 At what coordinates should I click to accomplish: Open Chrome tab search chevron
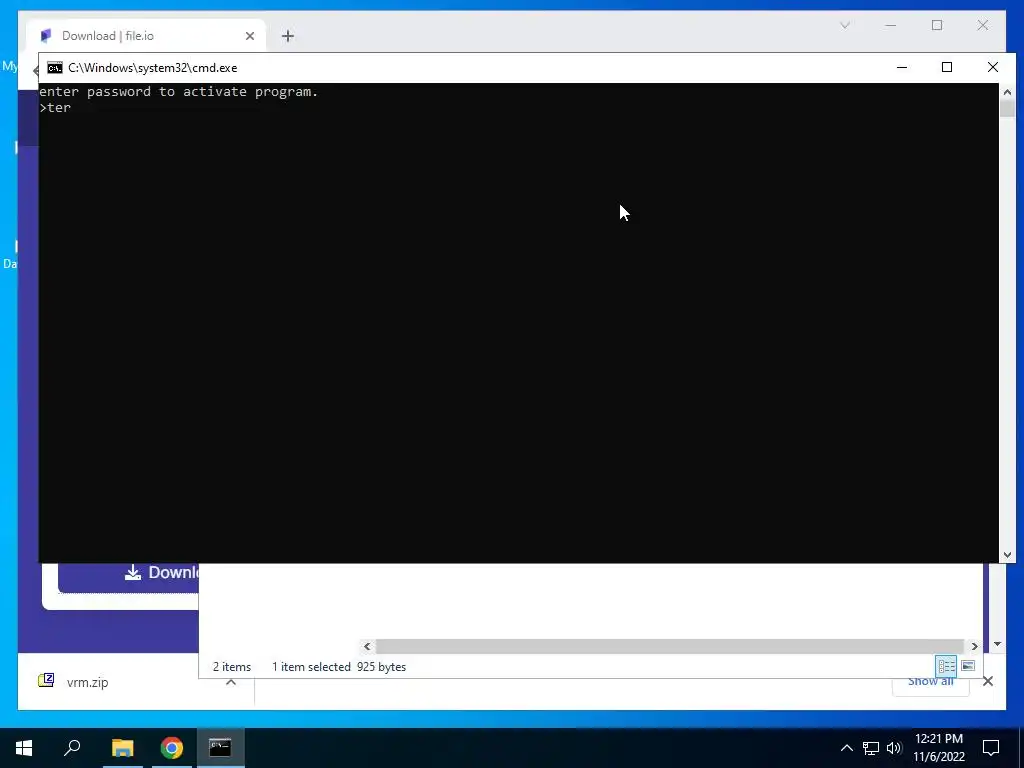point(844,25)
